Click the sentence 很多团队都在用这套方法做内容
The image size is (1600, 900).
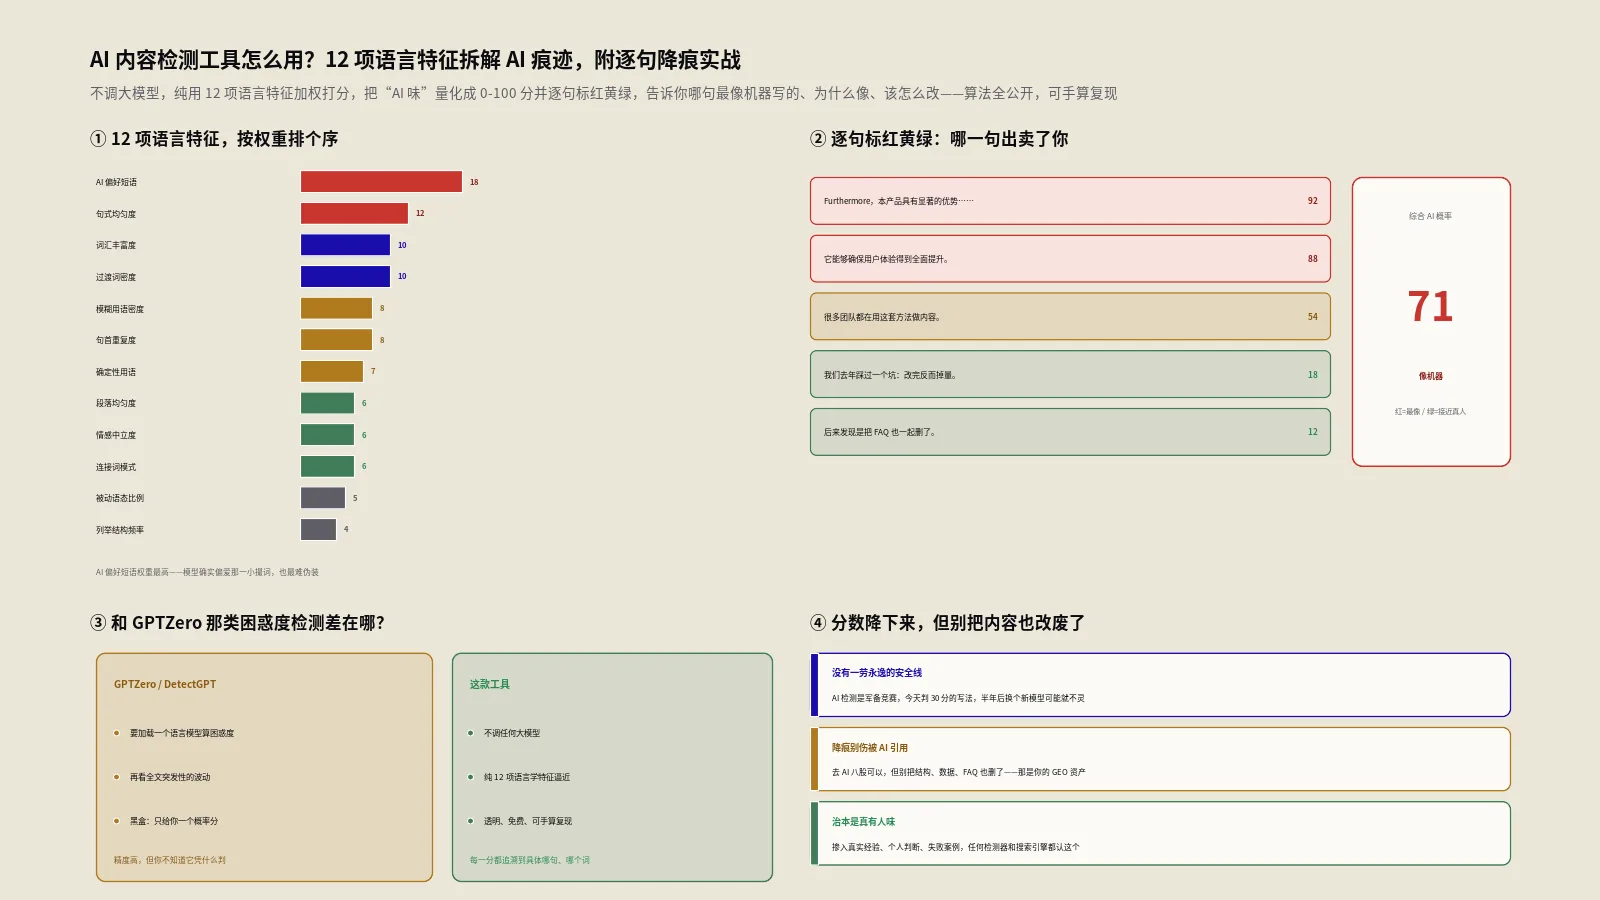882,317
